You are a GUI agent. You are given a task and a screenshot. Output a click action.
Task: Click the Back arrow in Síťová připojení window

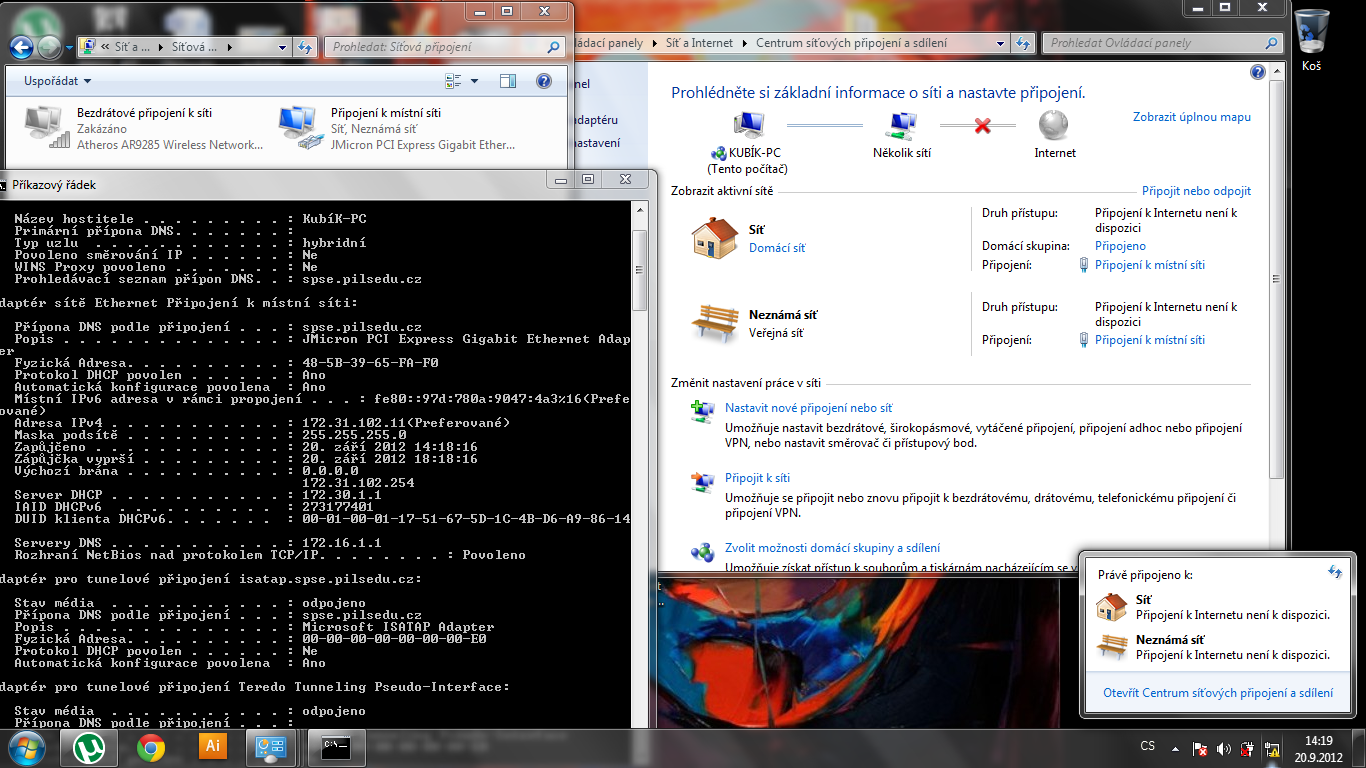[21, 47]
